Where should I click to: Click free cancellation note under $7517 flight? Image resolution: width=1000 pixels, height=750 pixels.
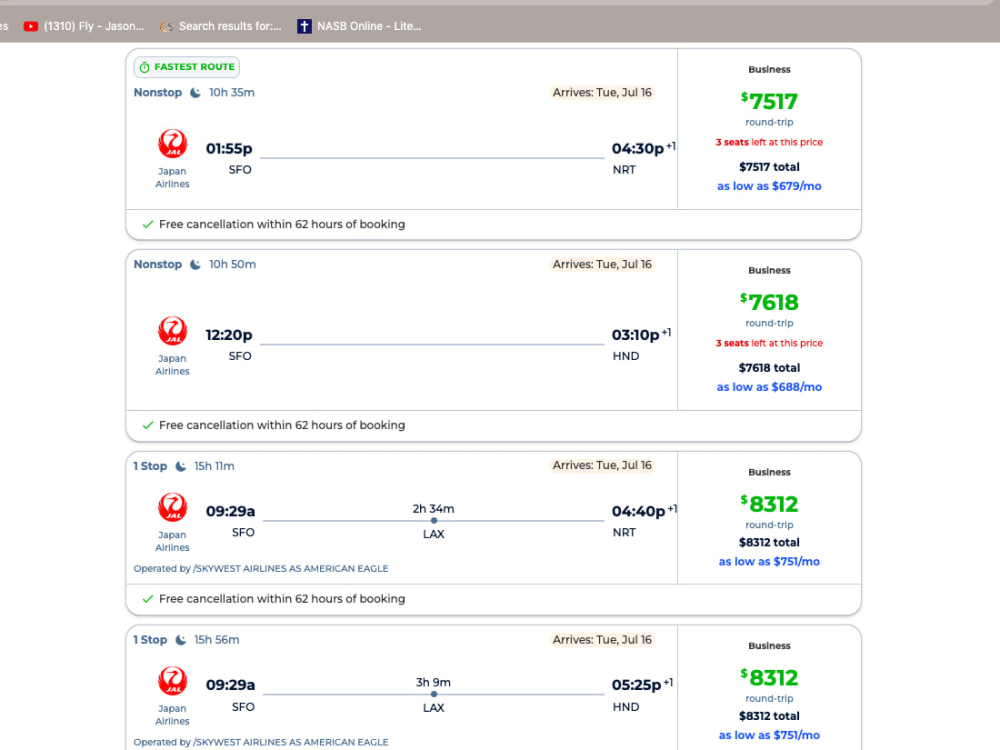click(282, 224)
